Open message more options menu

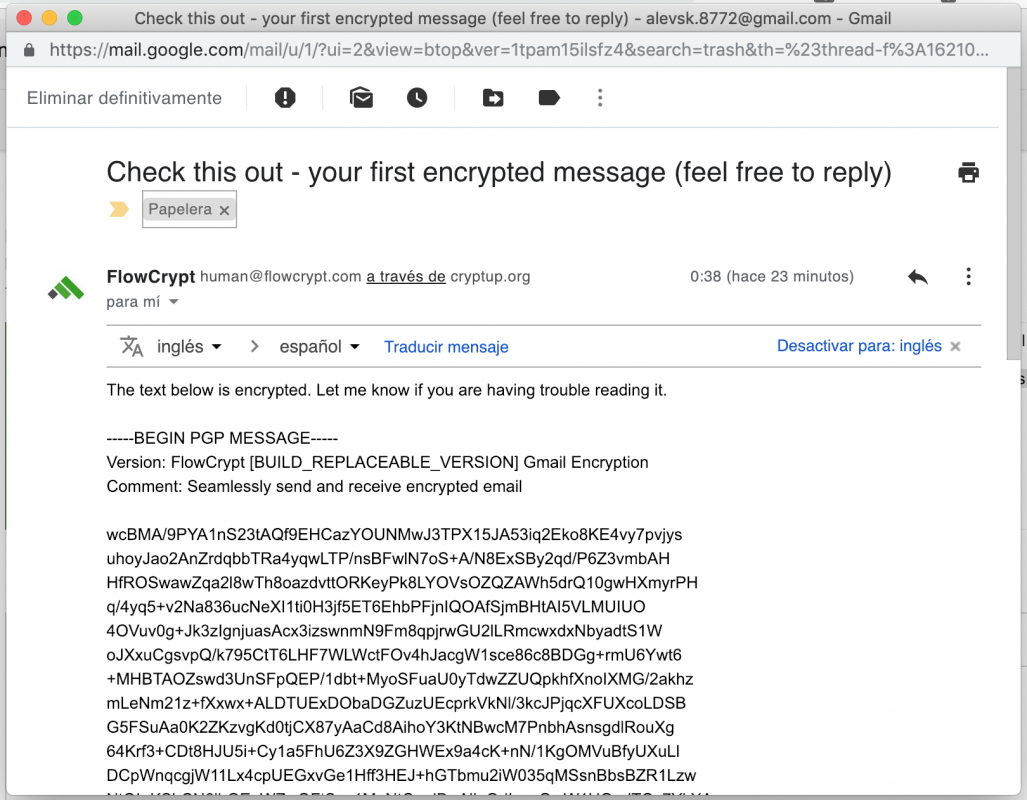(x=968, y=277)
